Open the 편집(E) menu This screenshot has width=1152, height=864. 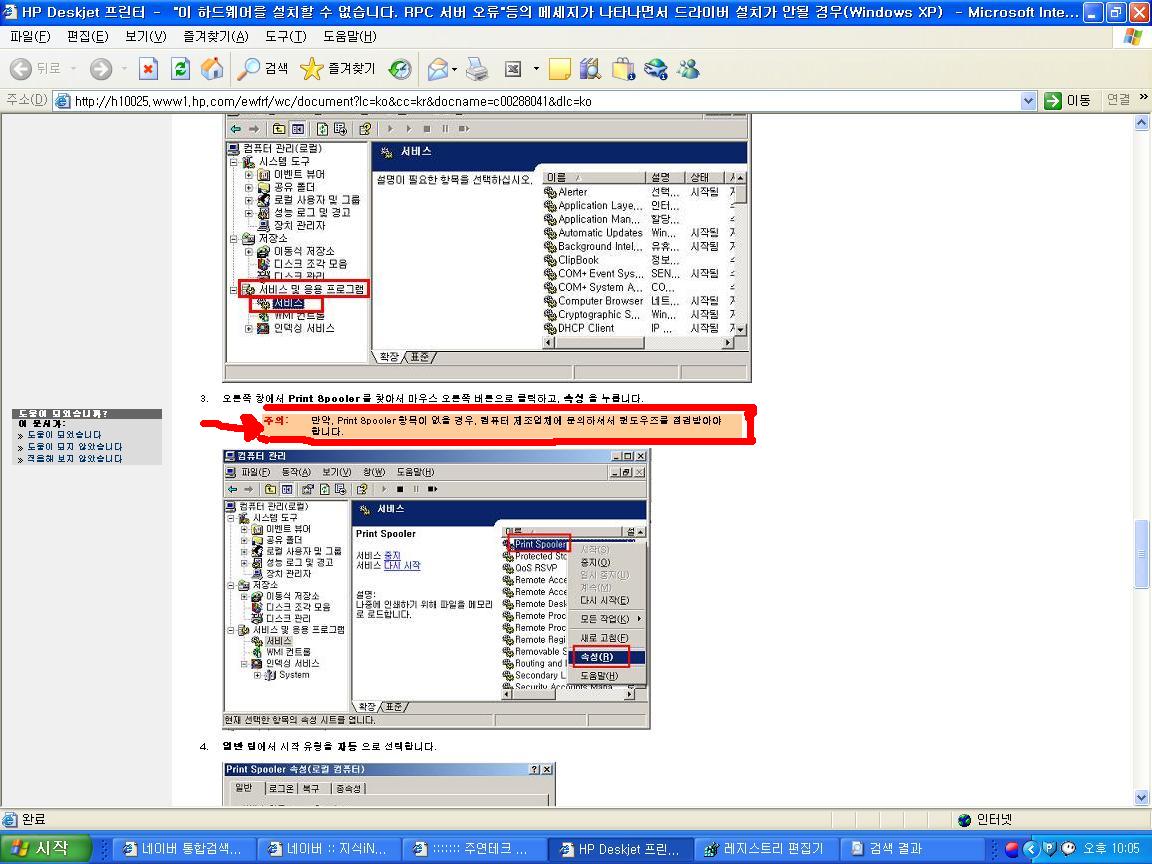point(87,36)
